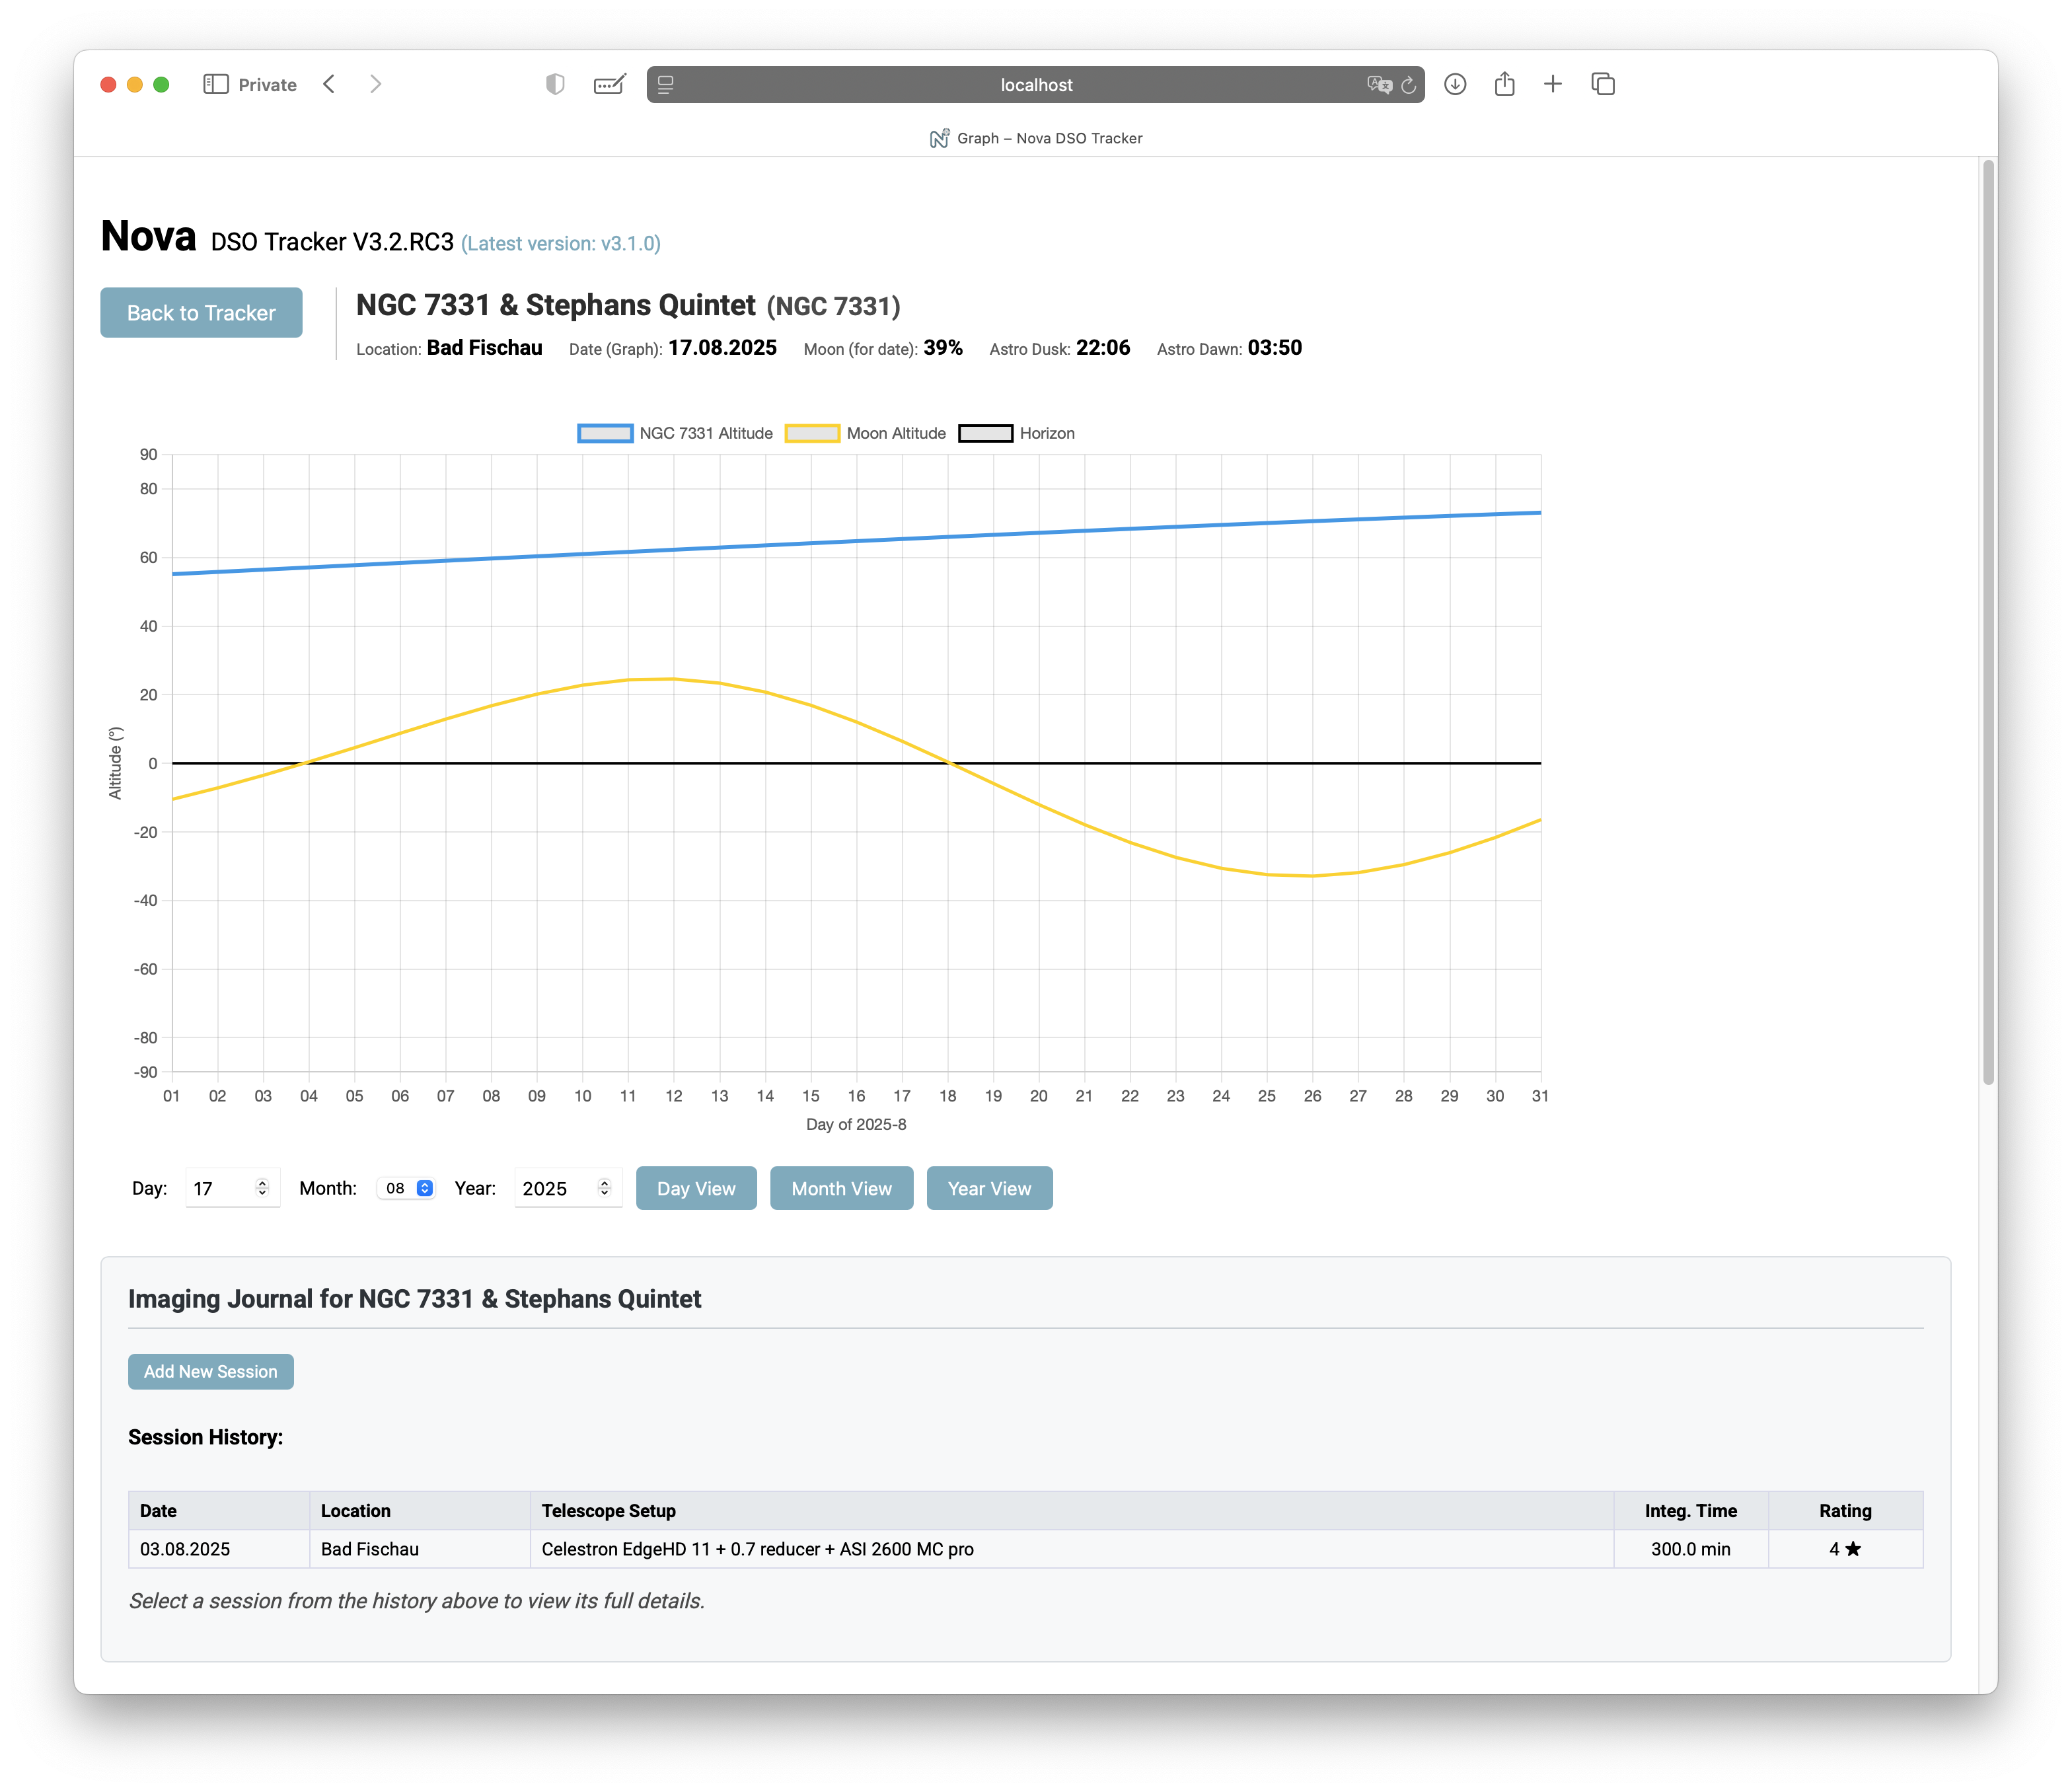
Task: Click the Year field stepper arrows
Action: pos(604,1188)
